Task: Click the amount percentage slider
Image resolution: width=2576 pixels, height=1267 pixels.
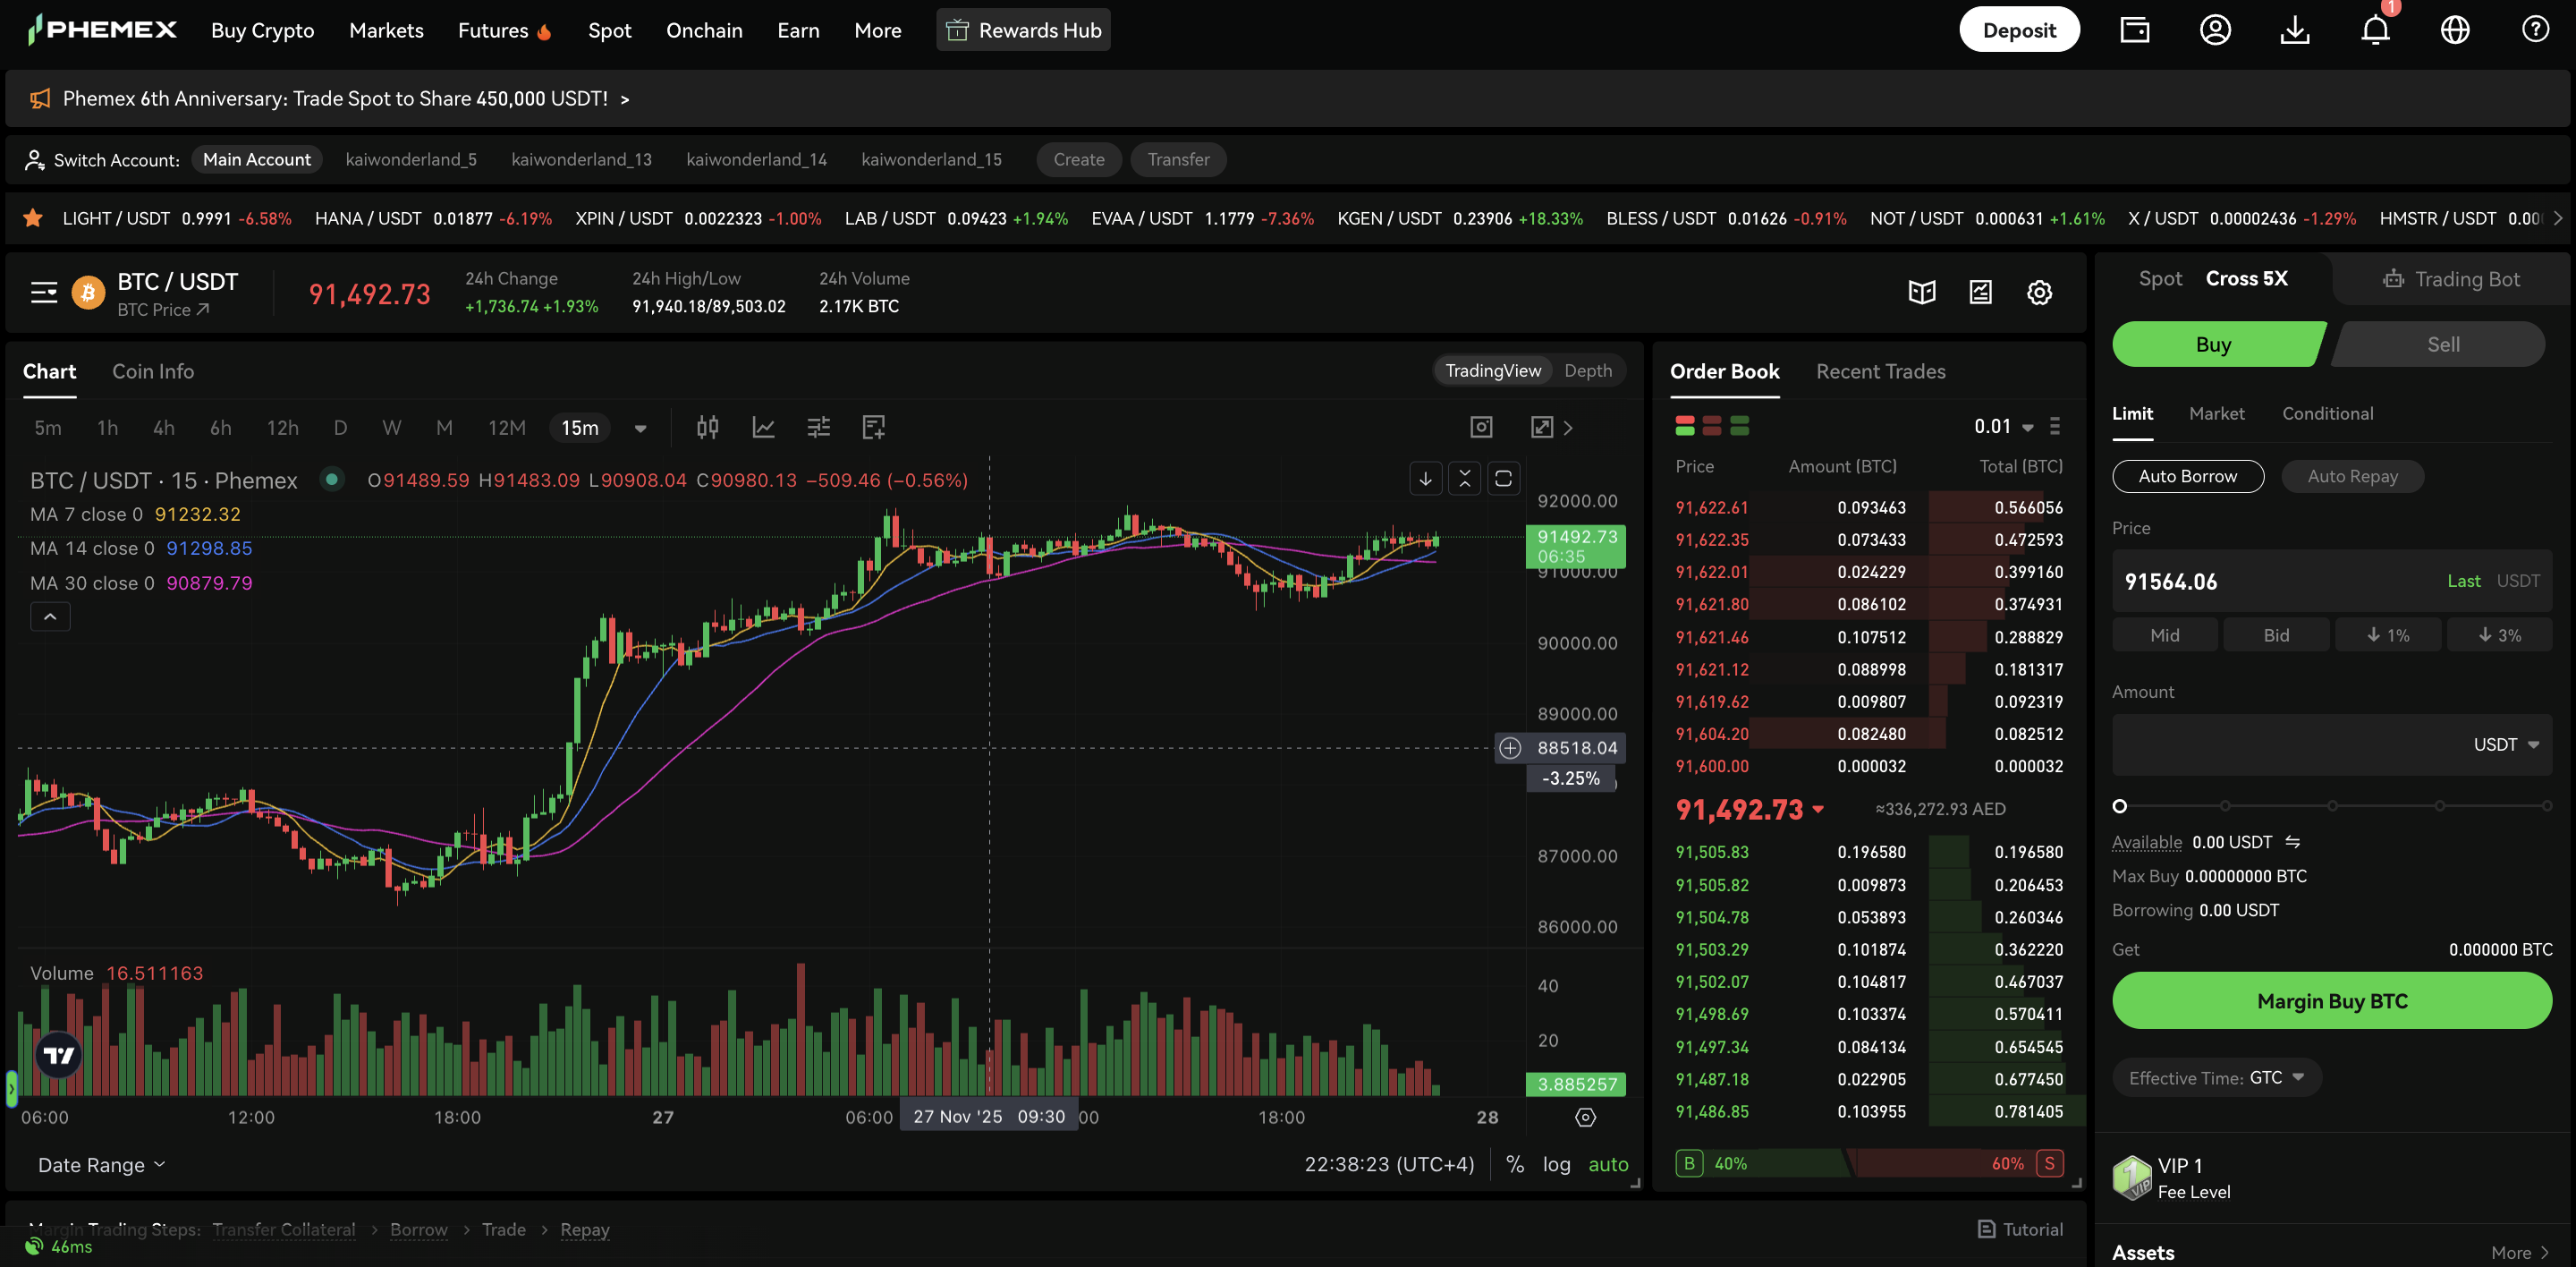Action: [2331, 806]
